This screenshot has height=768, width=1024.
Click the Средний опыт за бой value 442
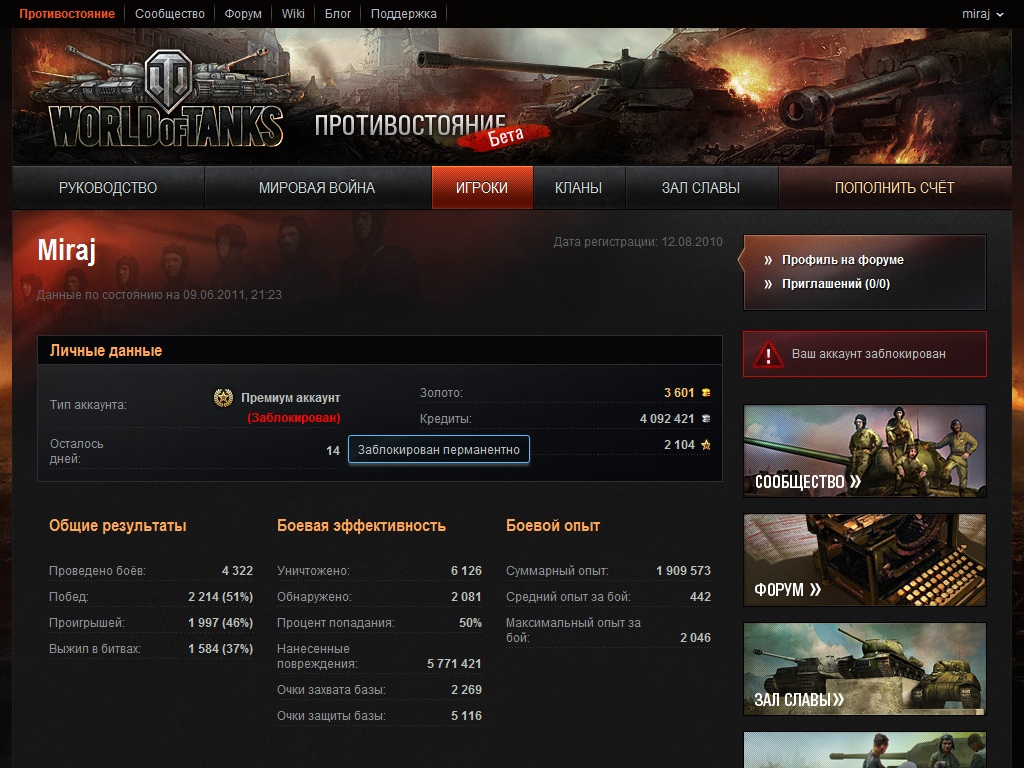point(700,597)
